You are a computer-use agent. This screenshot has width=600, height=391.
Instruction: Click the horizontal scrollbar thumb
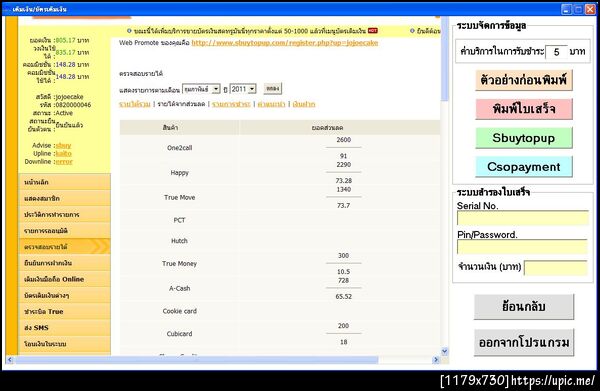click(197, 360)
